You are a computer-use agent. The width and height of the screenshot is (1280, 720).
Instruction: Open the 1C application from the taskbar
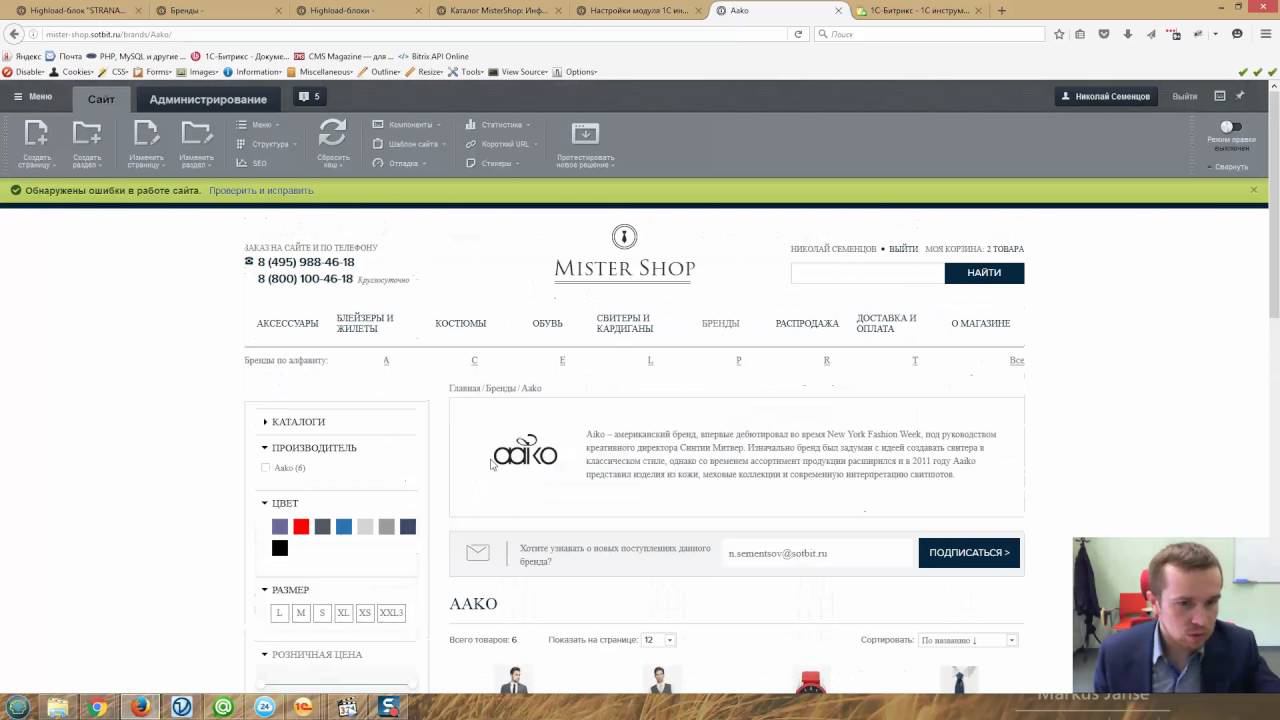[x=303, y=707]
